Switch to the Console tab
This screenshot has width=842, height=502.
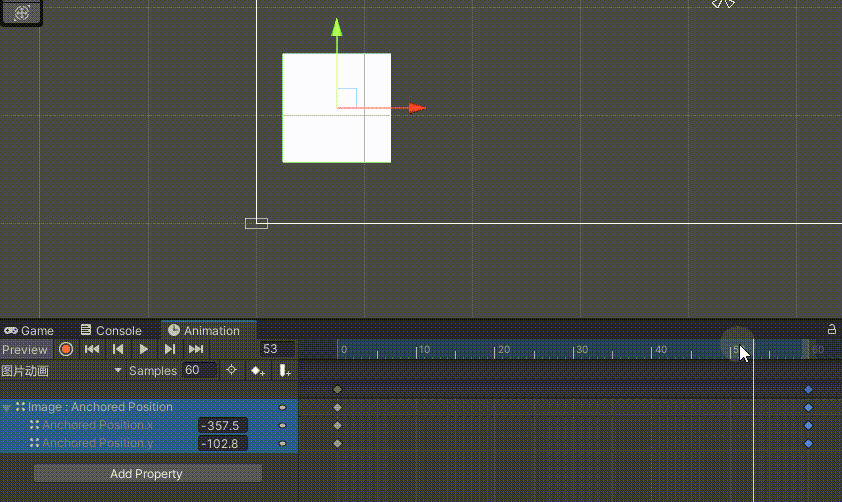pyautogui.click(x=111, y=331)
